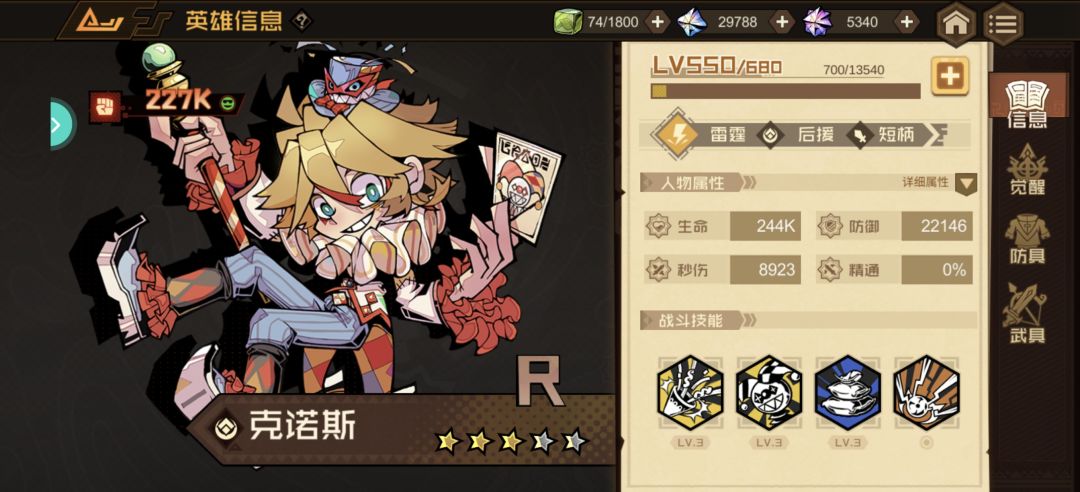Click the green smiley mood icon
This screenshot has width=1080, height=492.
click(227, 104)
